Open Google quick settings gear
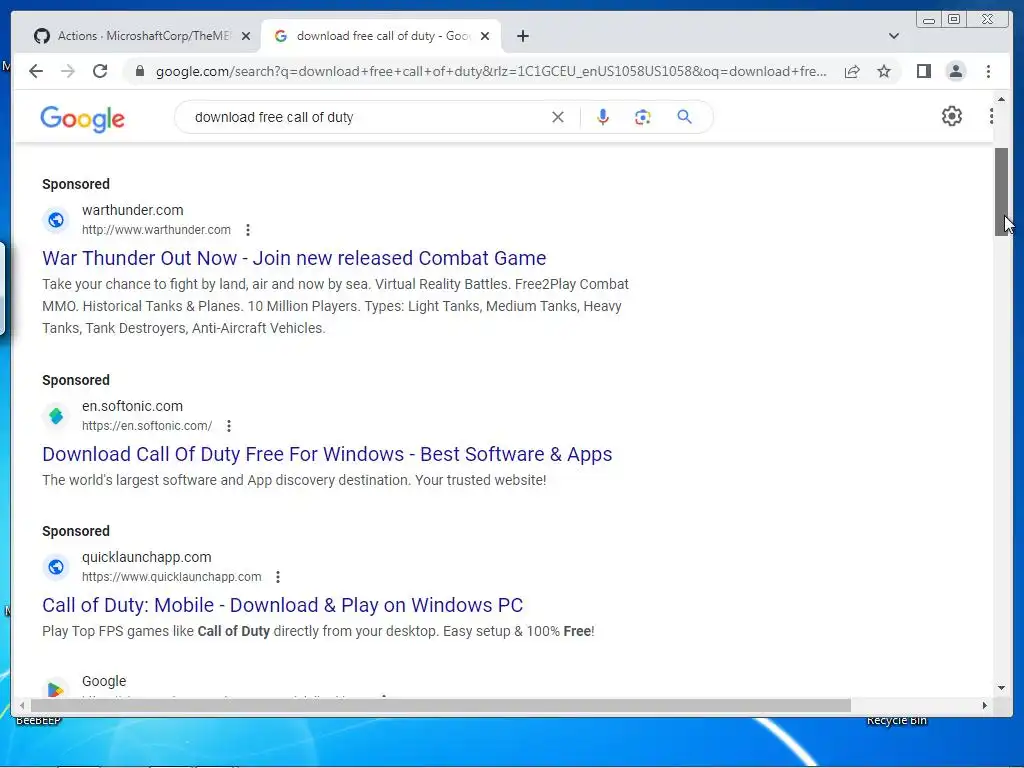Image resolution: width=1024 pixels, height=768 pixels. pyautogui.click(x=952, y=116)
